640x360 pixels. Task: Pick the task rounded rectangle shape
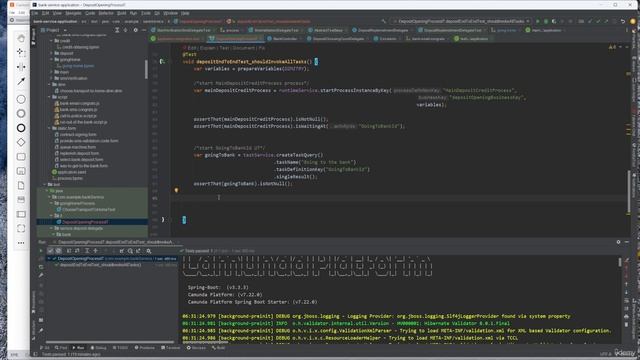pos(21,157)
